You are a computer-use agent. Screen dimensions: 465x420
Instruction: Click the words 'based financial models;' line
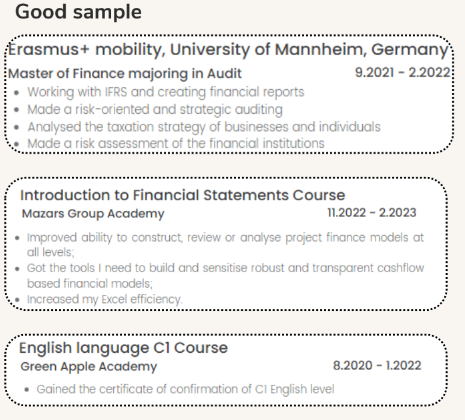[90, 284]
